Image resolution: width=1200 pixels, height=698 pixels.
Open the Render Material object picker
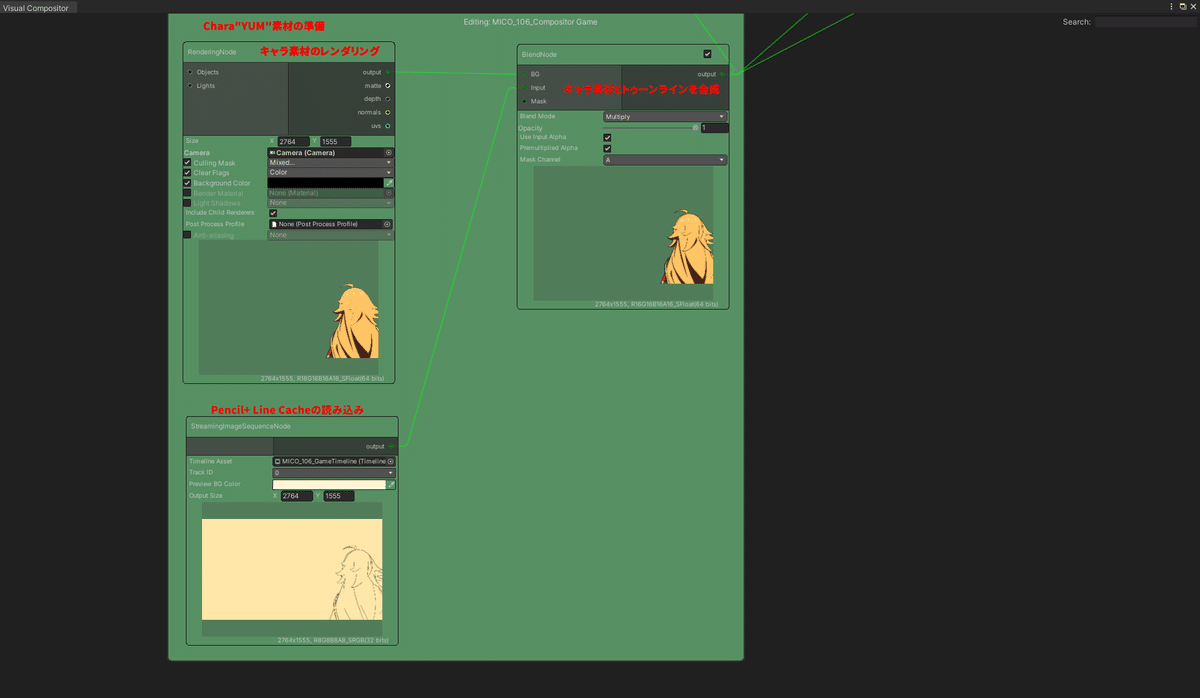pyautogui.click(x=388, y=193)
